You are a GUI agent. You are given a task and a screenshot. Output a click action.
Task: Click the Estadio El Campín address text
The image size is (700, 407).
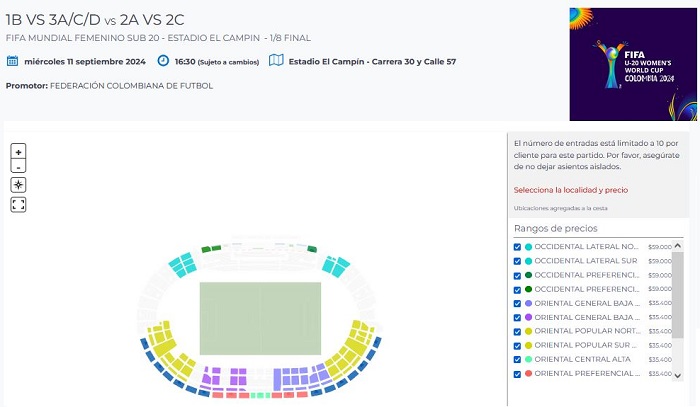[372, 62]
